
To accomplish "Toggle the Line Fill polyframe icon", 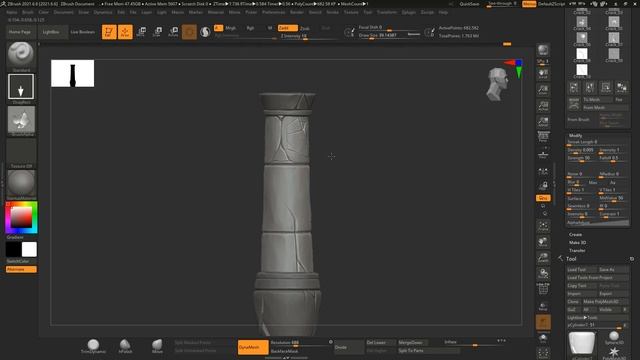I will point(543,289).
